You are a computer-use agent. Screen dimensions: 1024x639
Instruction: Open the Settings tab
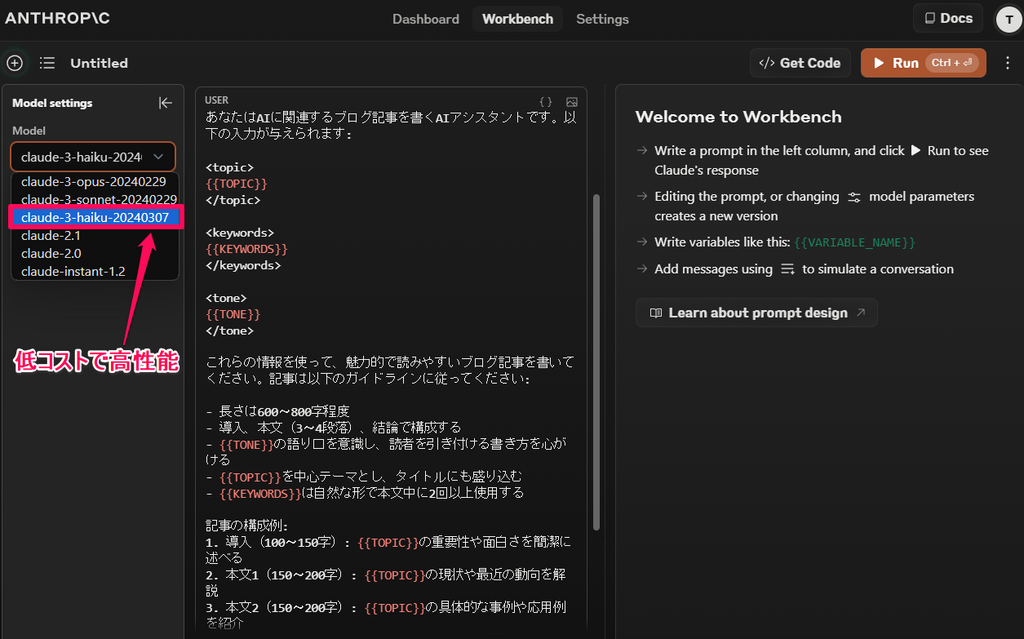[x=602, y=19]
